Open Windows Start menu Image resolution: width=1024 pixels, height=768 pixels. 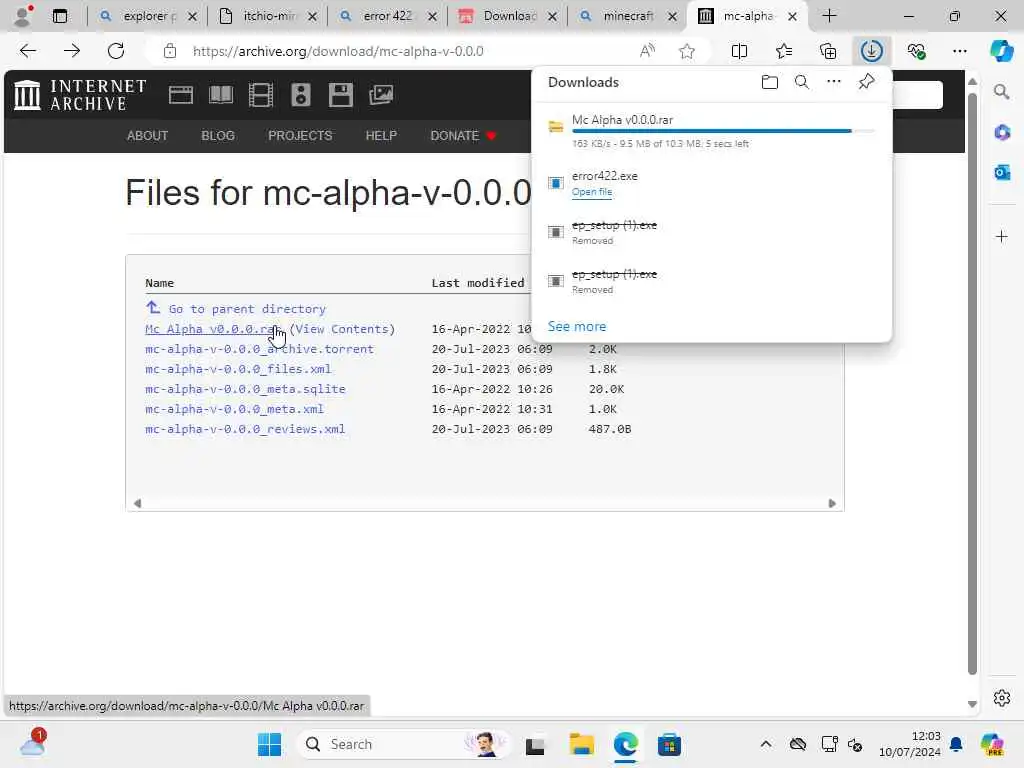click(x=269, y=744)
